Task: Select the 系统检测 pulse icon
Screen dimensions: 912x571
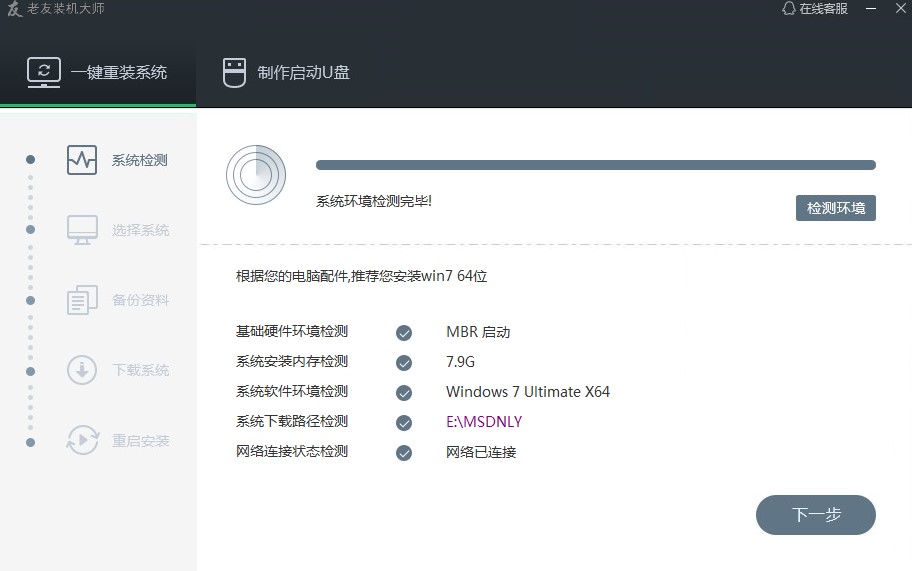Action: click(82, 160)
